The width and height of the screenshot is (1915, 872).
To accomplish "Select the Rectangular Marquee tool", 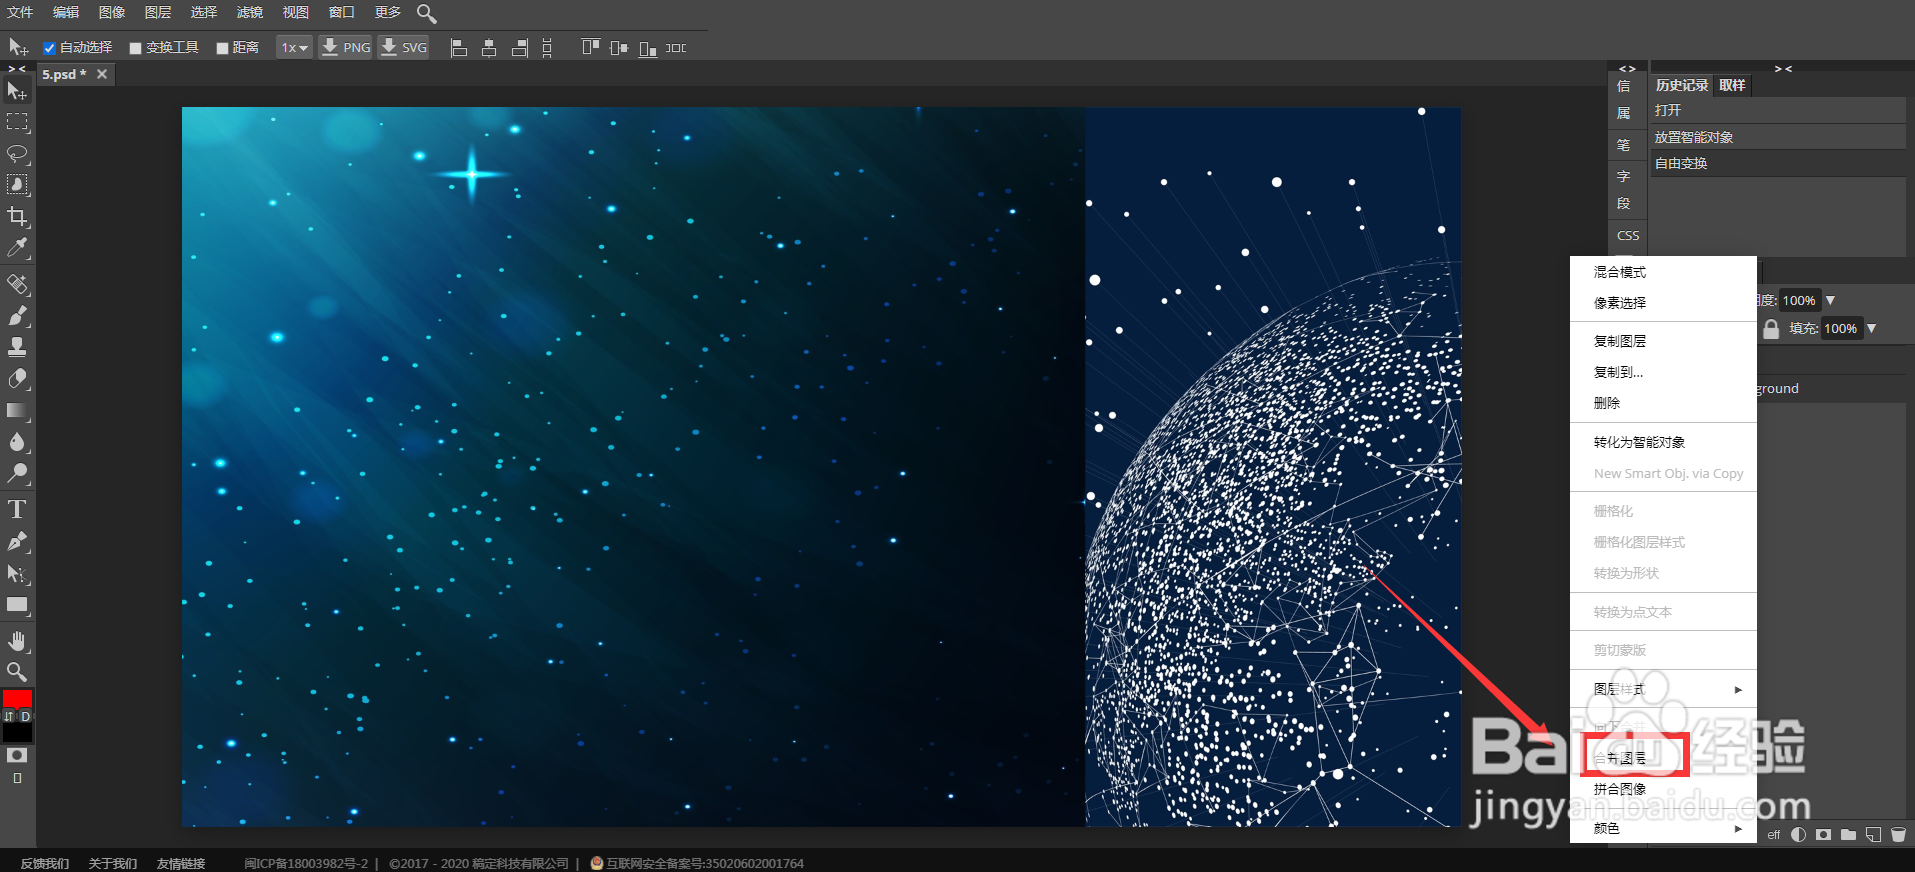I will [17, 122].
